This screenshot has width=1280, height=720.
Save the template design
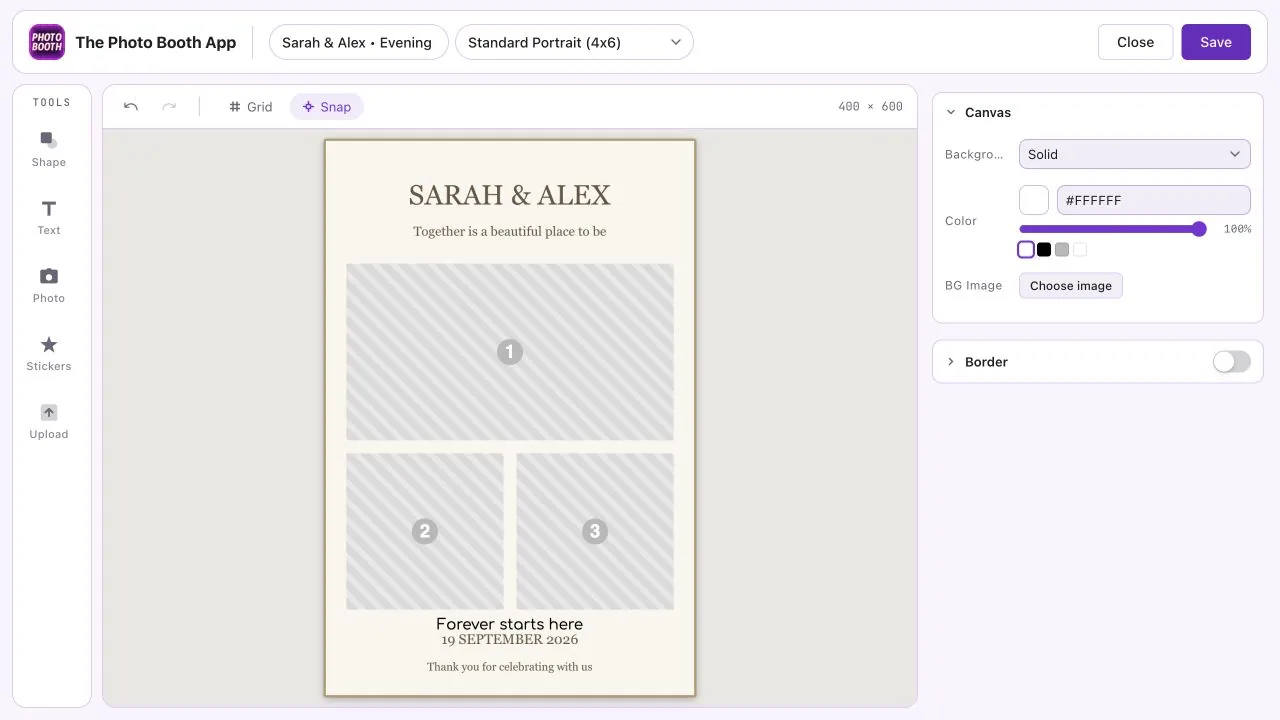click(1216, 42)
